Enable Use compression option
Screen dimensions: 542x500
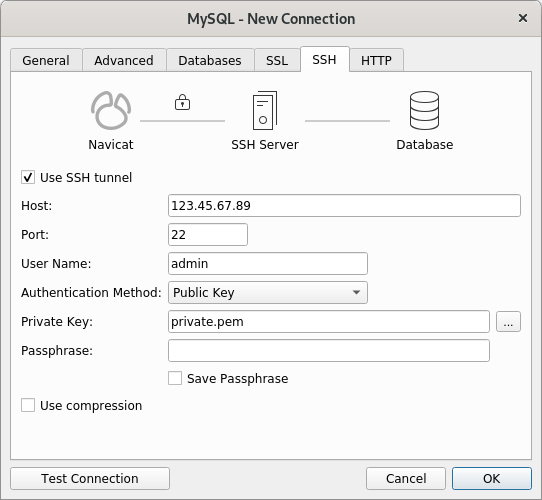pos(28,405)
